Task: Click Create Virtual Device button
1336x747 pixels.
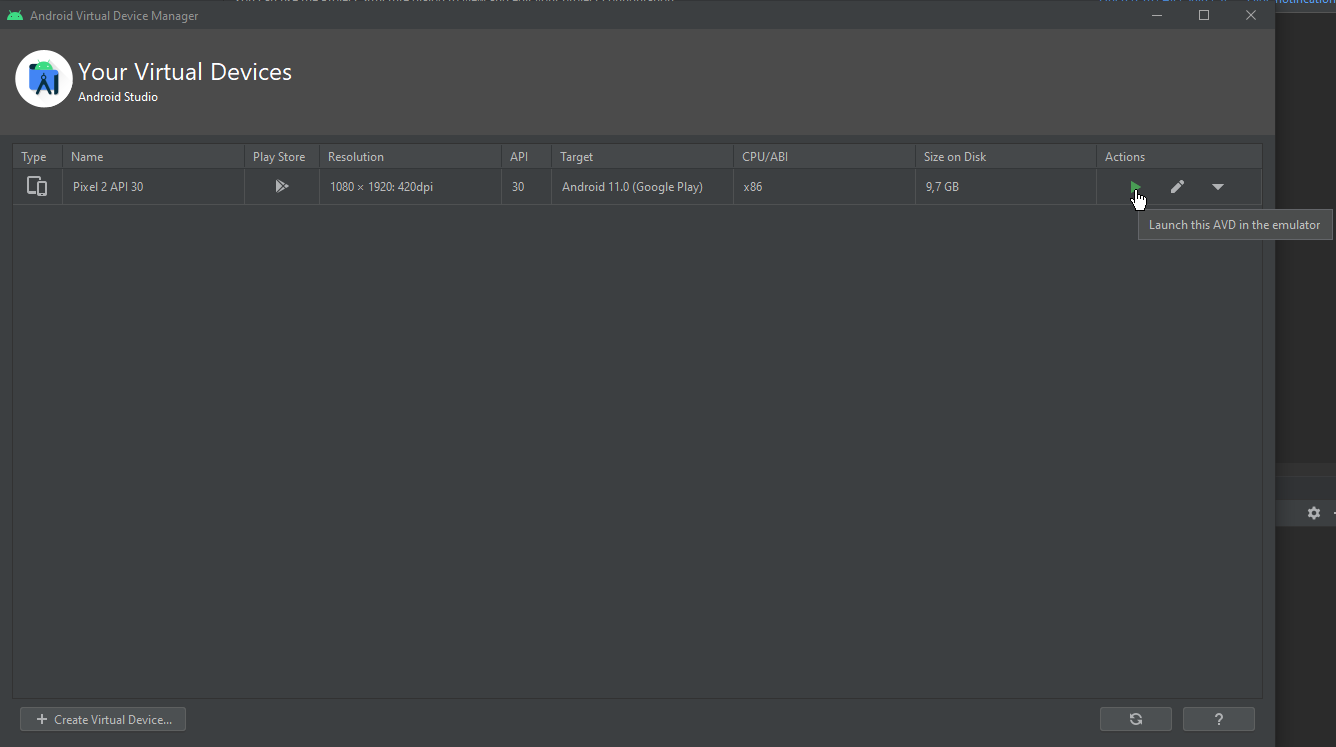Action: tap(103, 719)
